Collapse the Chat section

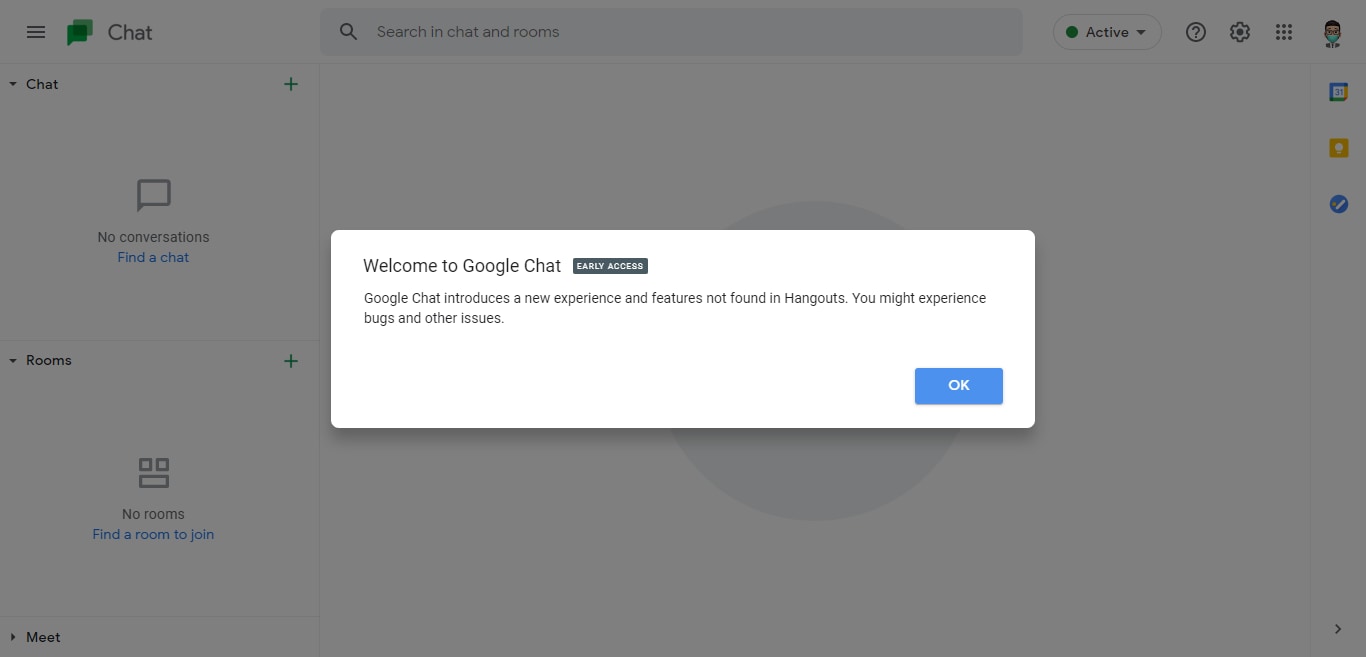pyautogui.click(x=13, y=84)
